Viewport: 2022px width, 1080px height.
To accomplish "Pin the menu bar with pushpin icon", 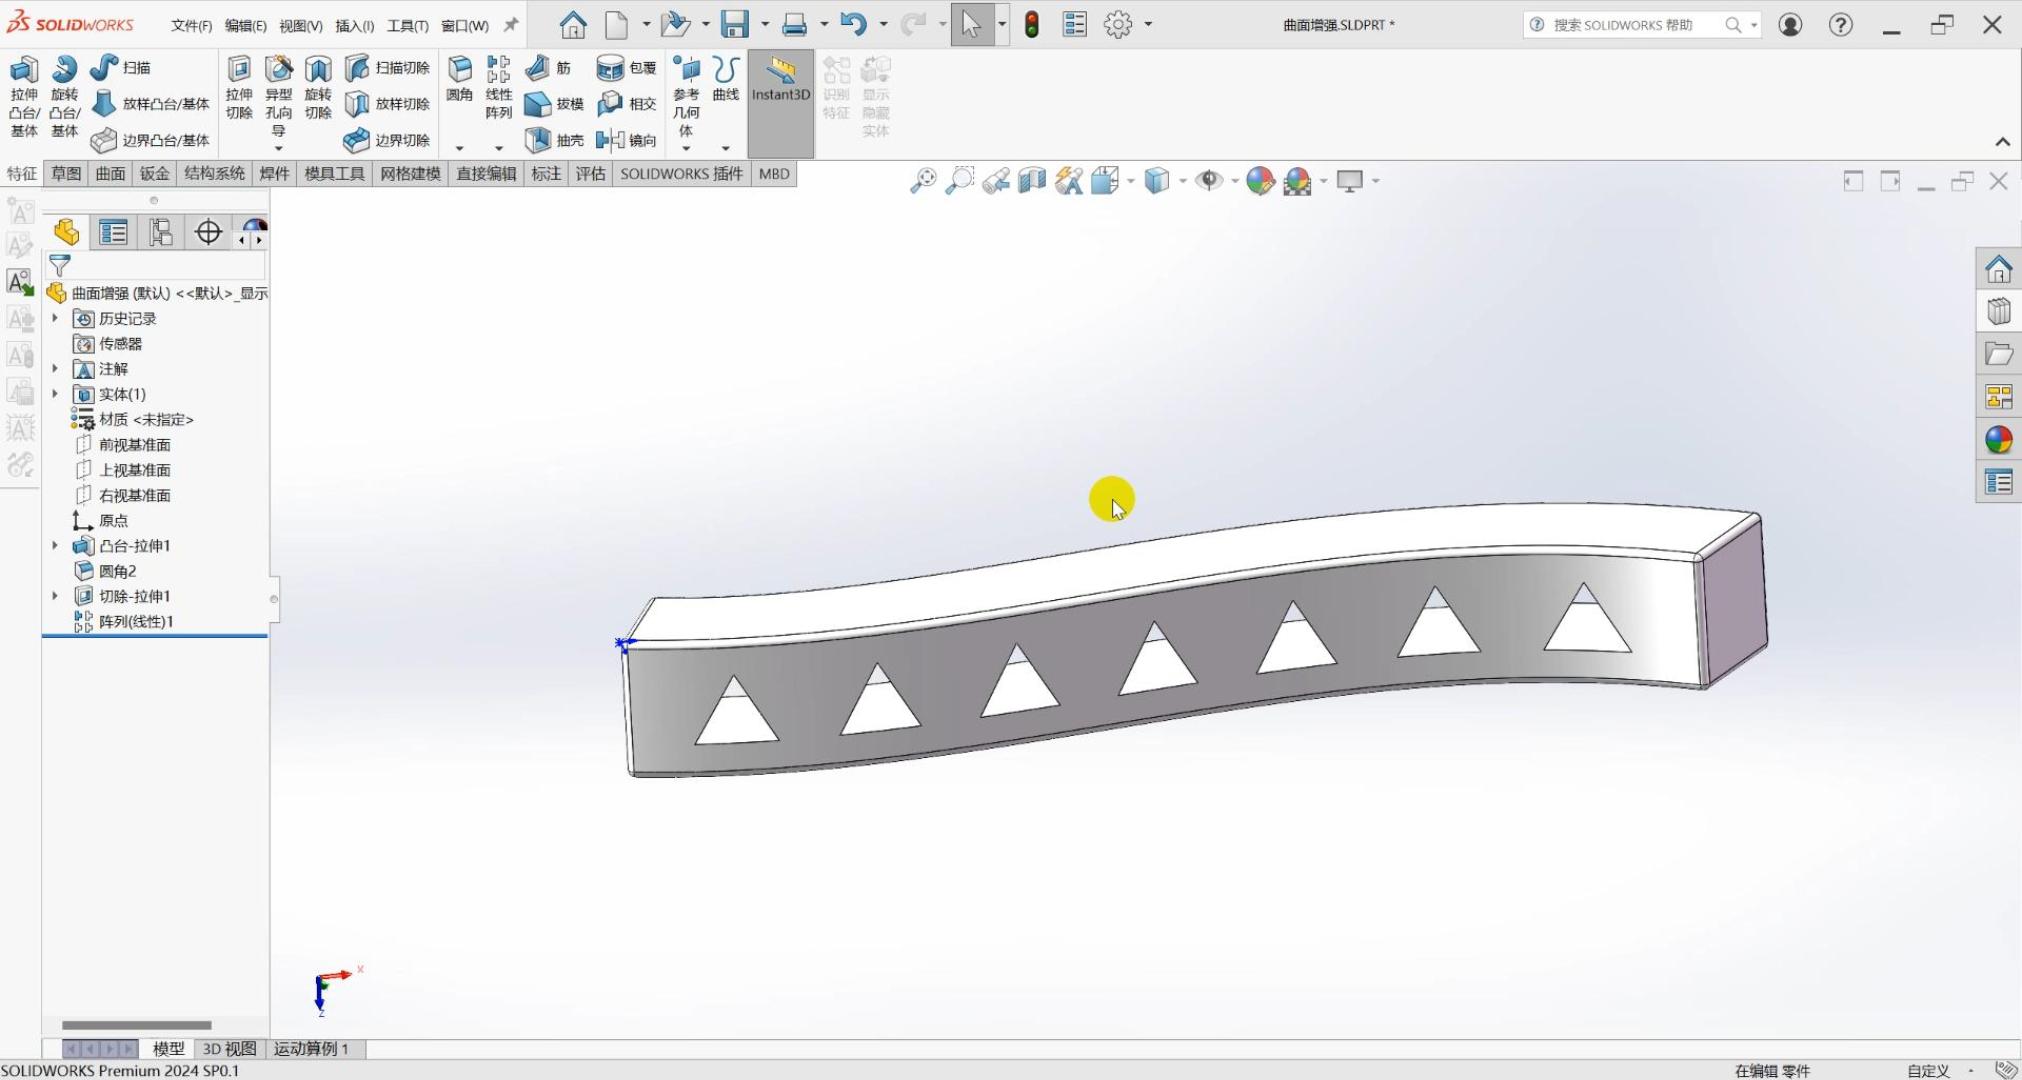I will click(511, 25).
